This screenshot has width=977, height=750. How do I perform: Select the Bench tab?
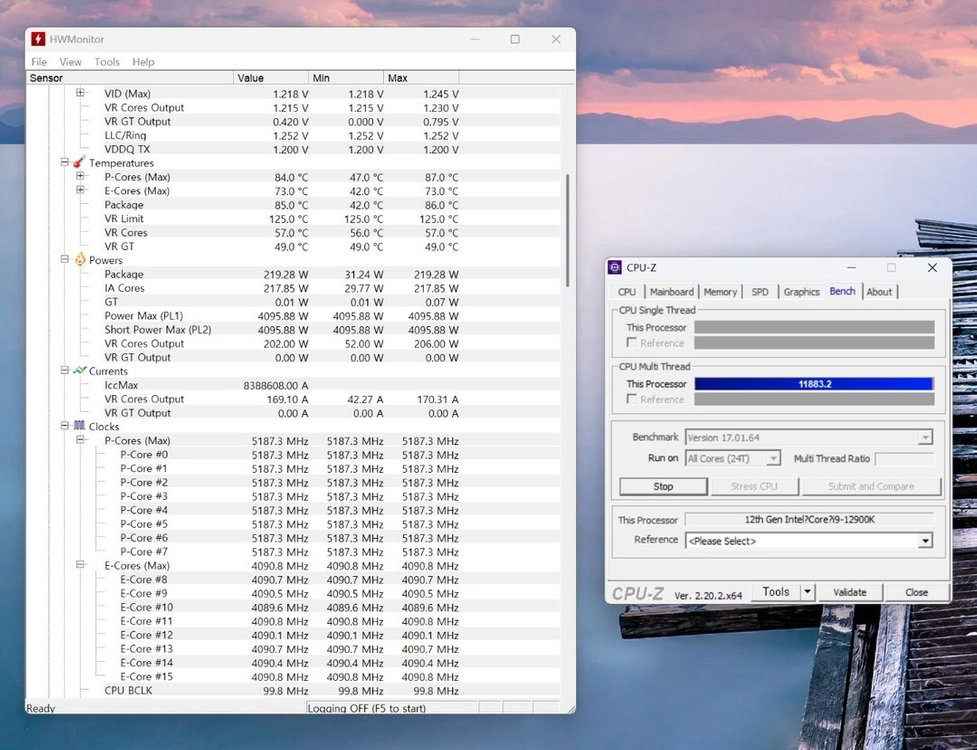click(842, 291)
